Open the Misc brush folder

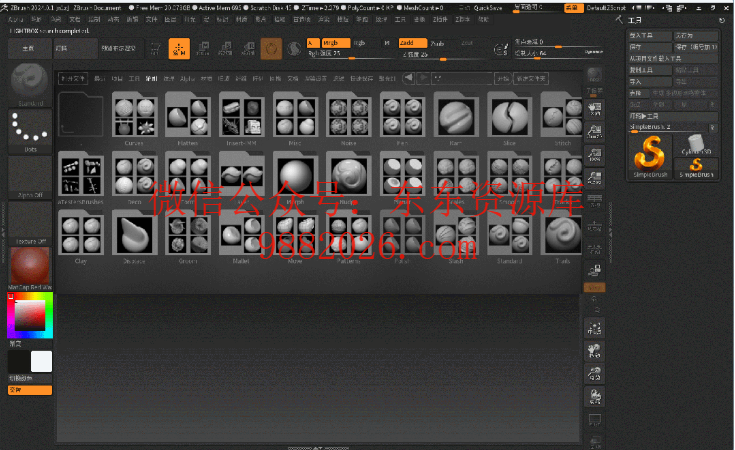tap(295, 117)
